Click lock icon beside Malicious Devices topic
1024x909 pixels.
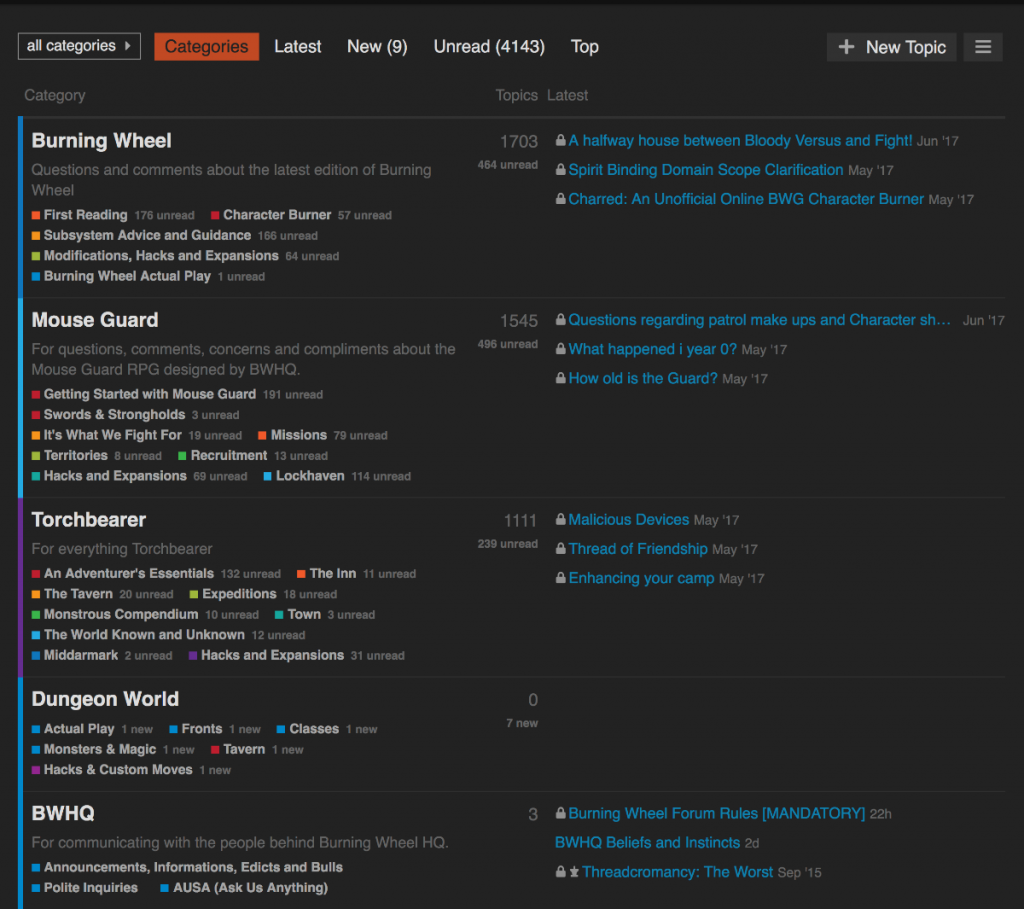click(560, 519)
